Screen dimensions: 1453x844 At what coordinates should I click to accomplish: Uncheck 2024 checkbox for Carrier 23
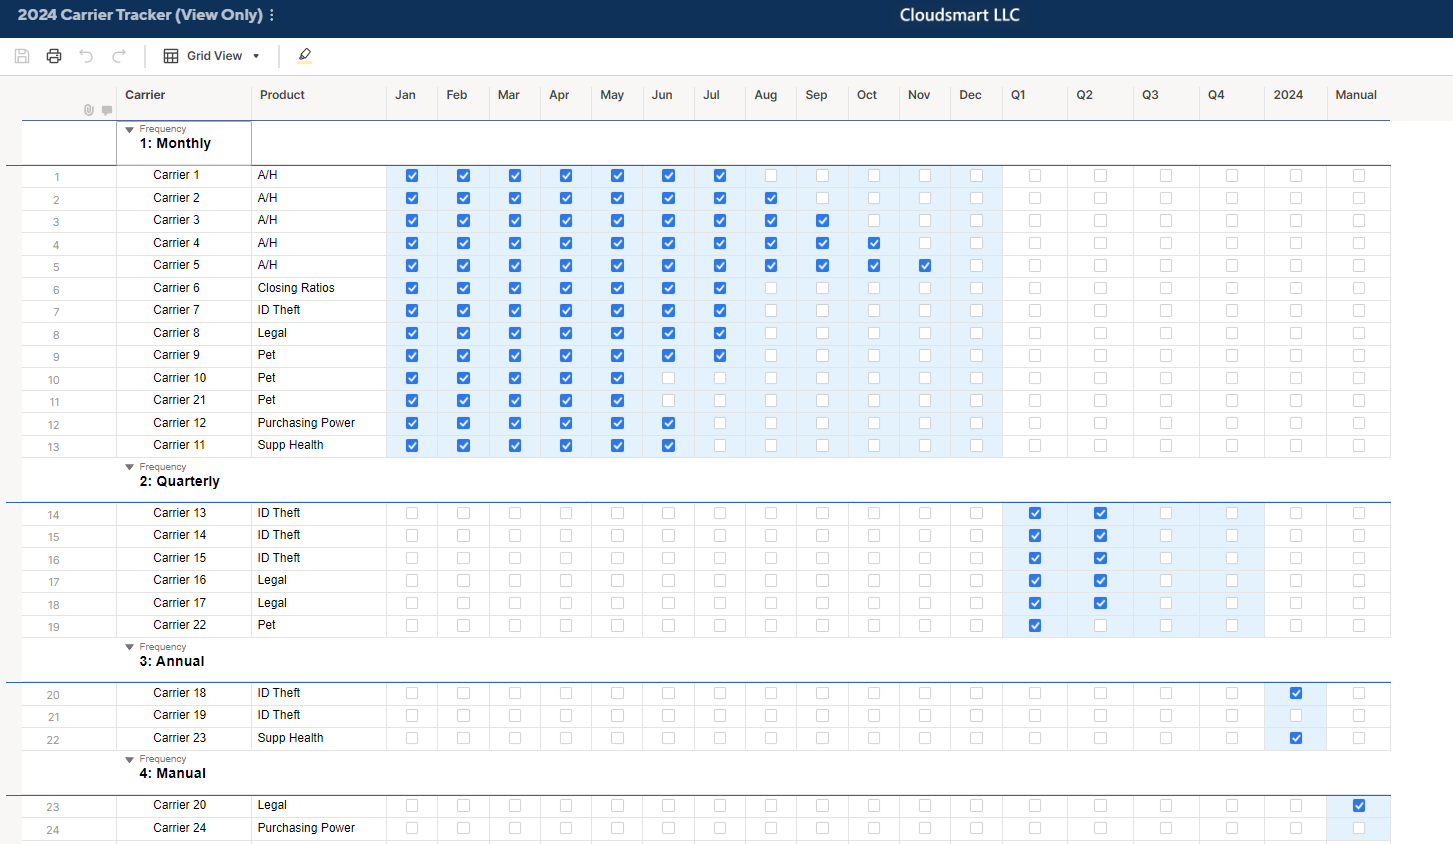click(1296, 738)
